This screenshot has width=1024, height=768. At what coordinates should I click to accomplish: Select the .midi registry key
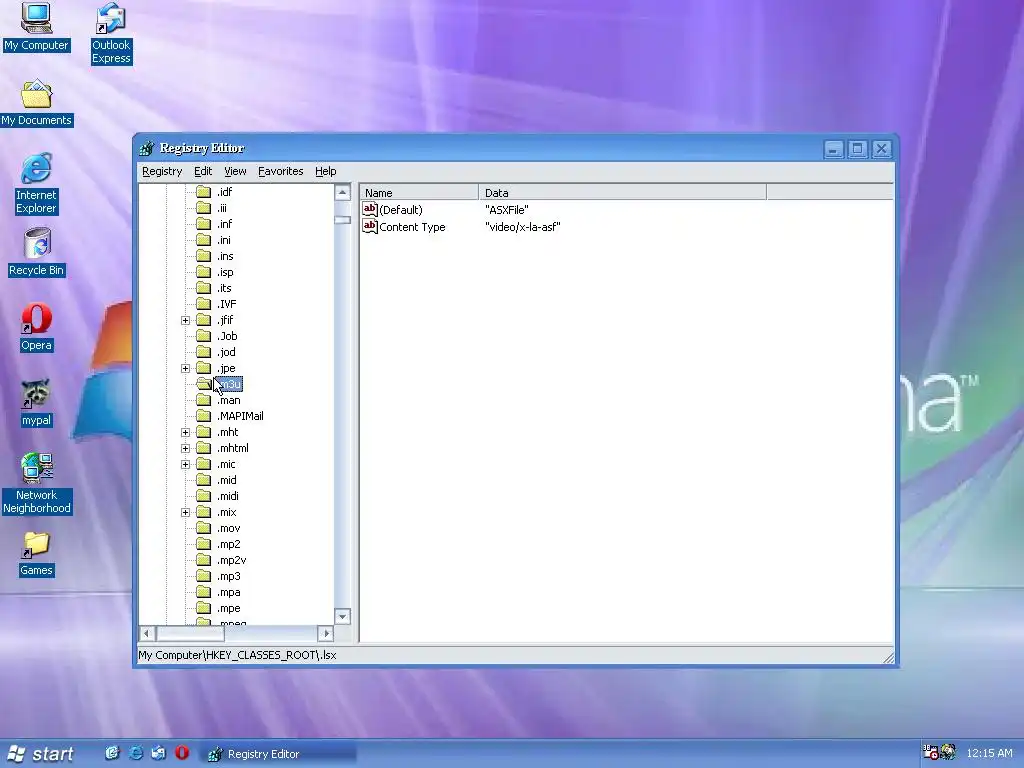[x=228, y=496]
